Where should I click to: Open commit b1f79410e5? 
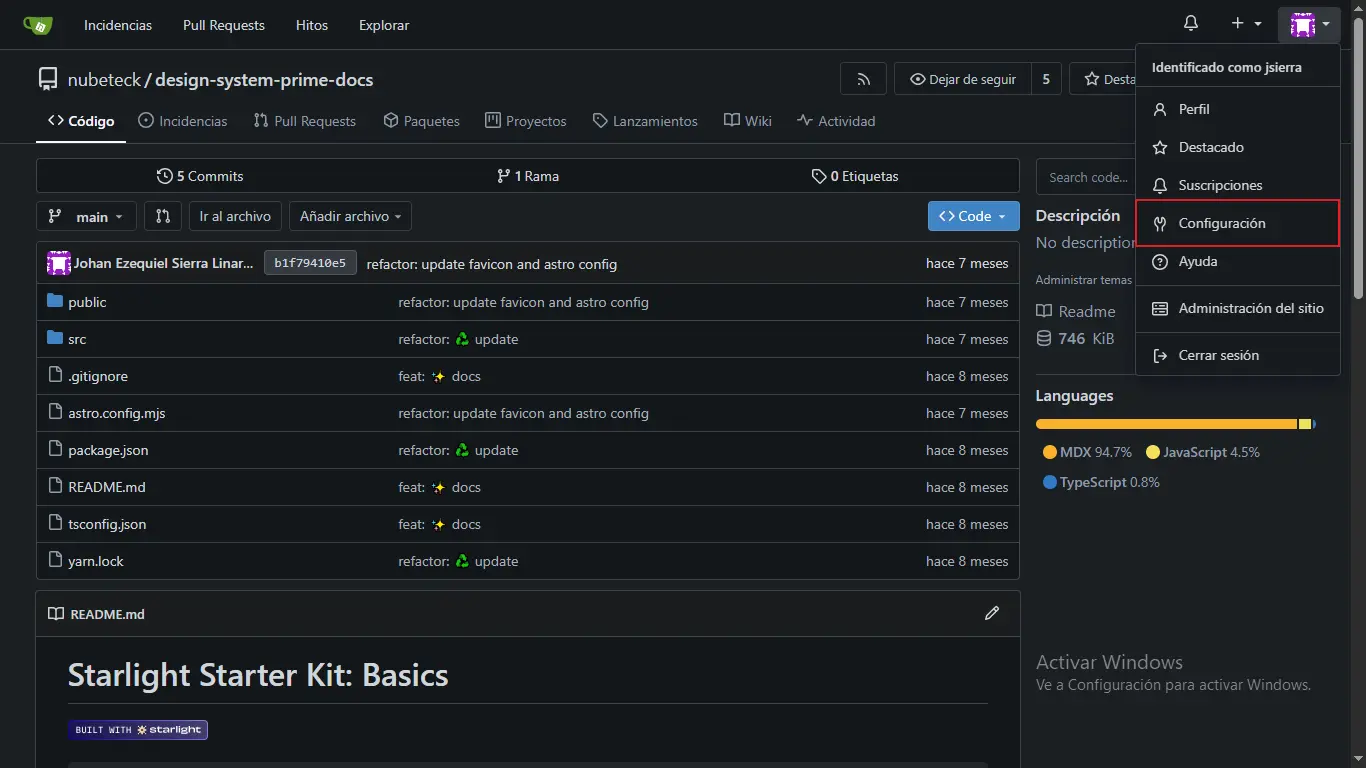point(310,263)
